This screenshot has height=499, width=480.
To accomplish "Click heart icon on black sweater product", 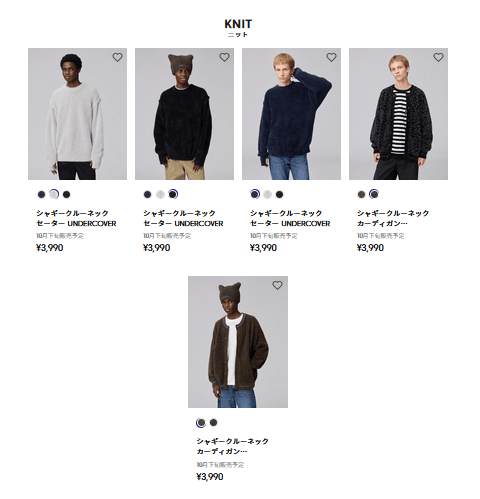I will (224, 57).
